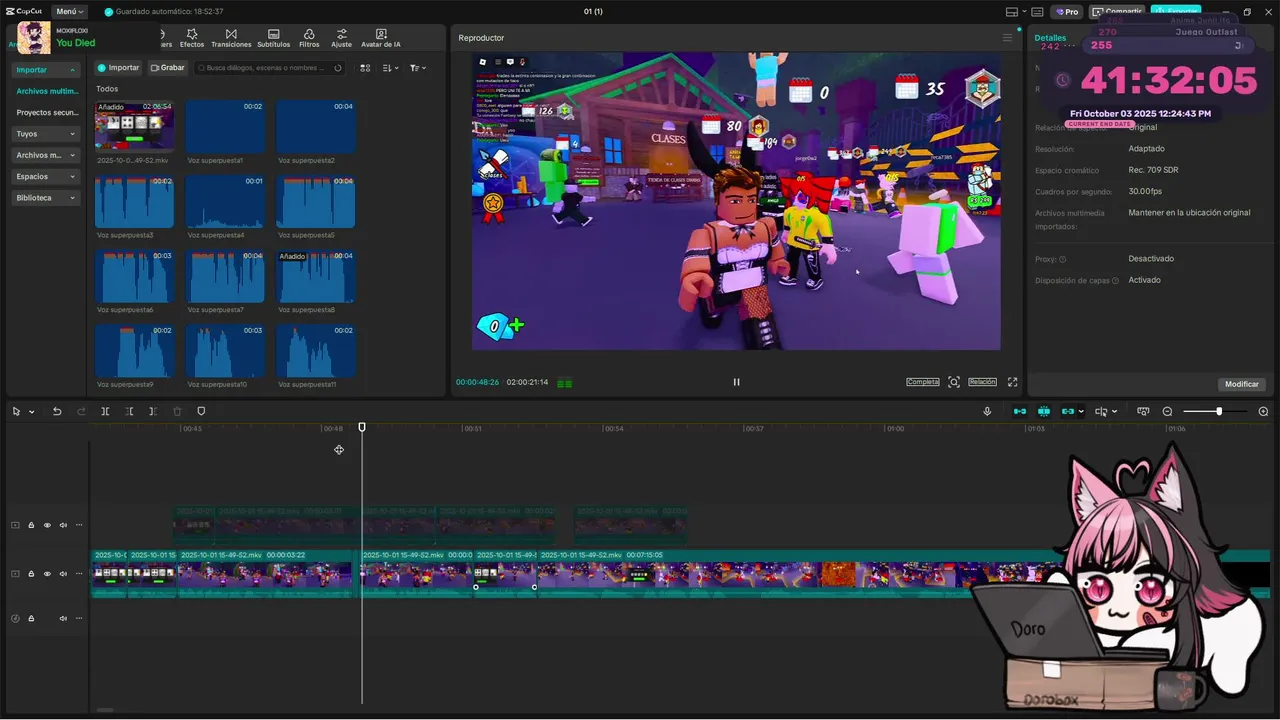Click the Pro button in title bar
Screen dimensions: 1280x720
click(x=1066, y=12)
